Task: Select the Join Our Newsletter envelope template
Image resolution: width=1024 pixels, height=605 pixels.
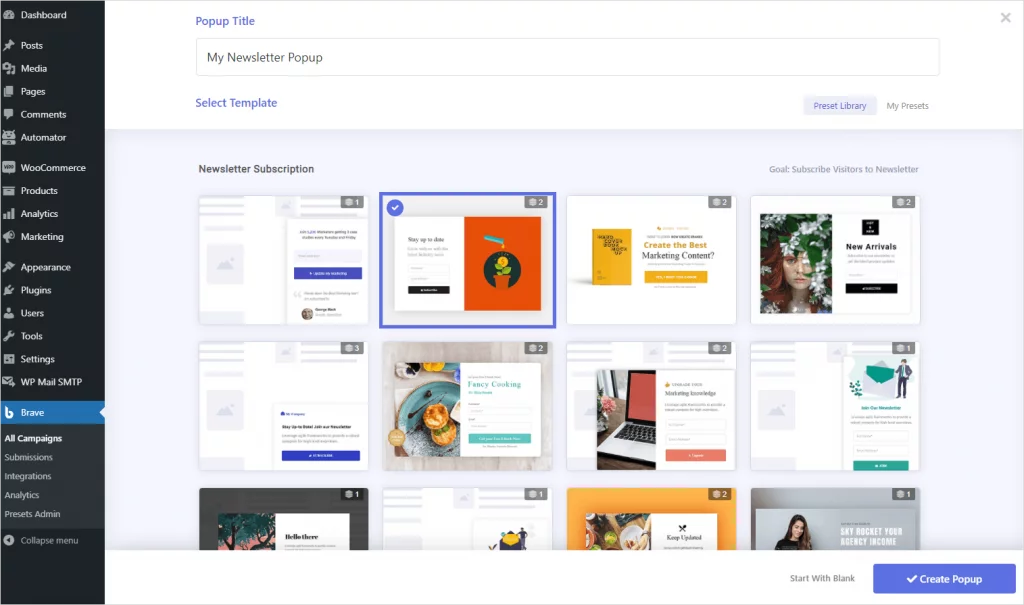Action: tap(835, 406)
